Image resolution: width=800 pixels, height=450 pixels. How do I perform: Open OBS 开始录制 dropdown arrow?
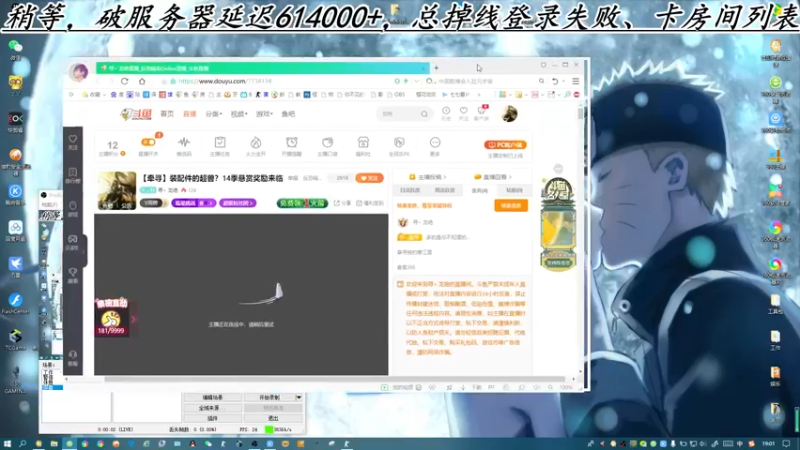299,397
